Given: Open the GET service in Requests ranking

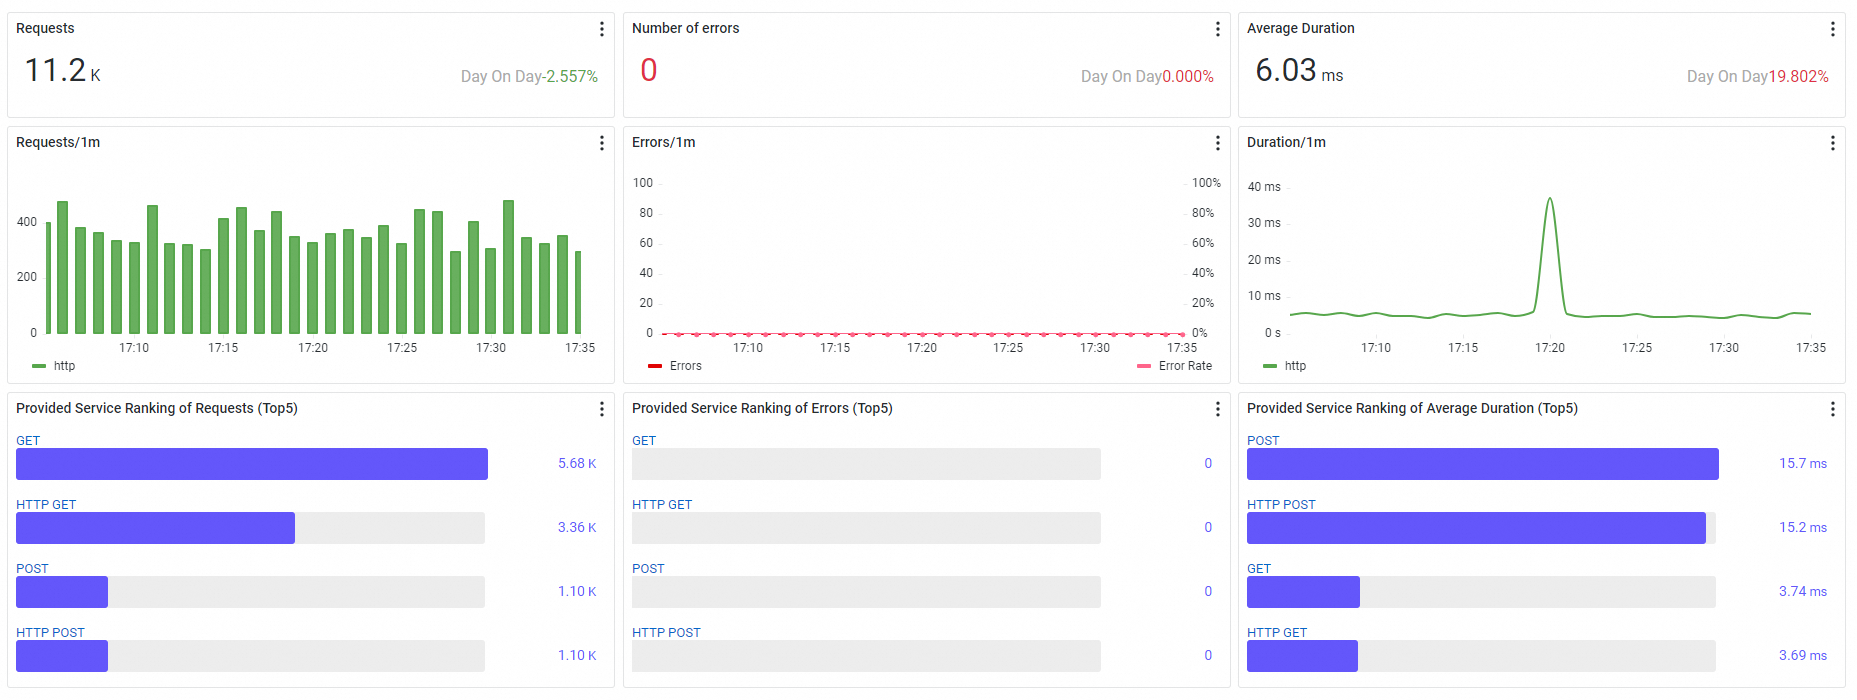Looking at the screenshot, I should click(28, 440).
